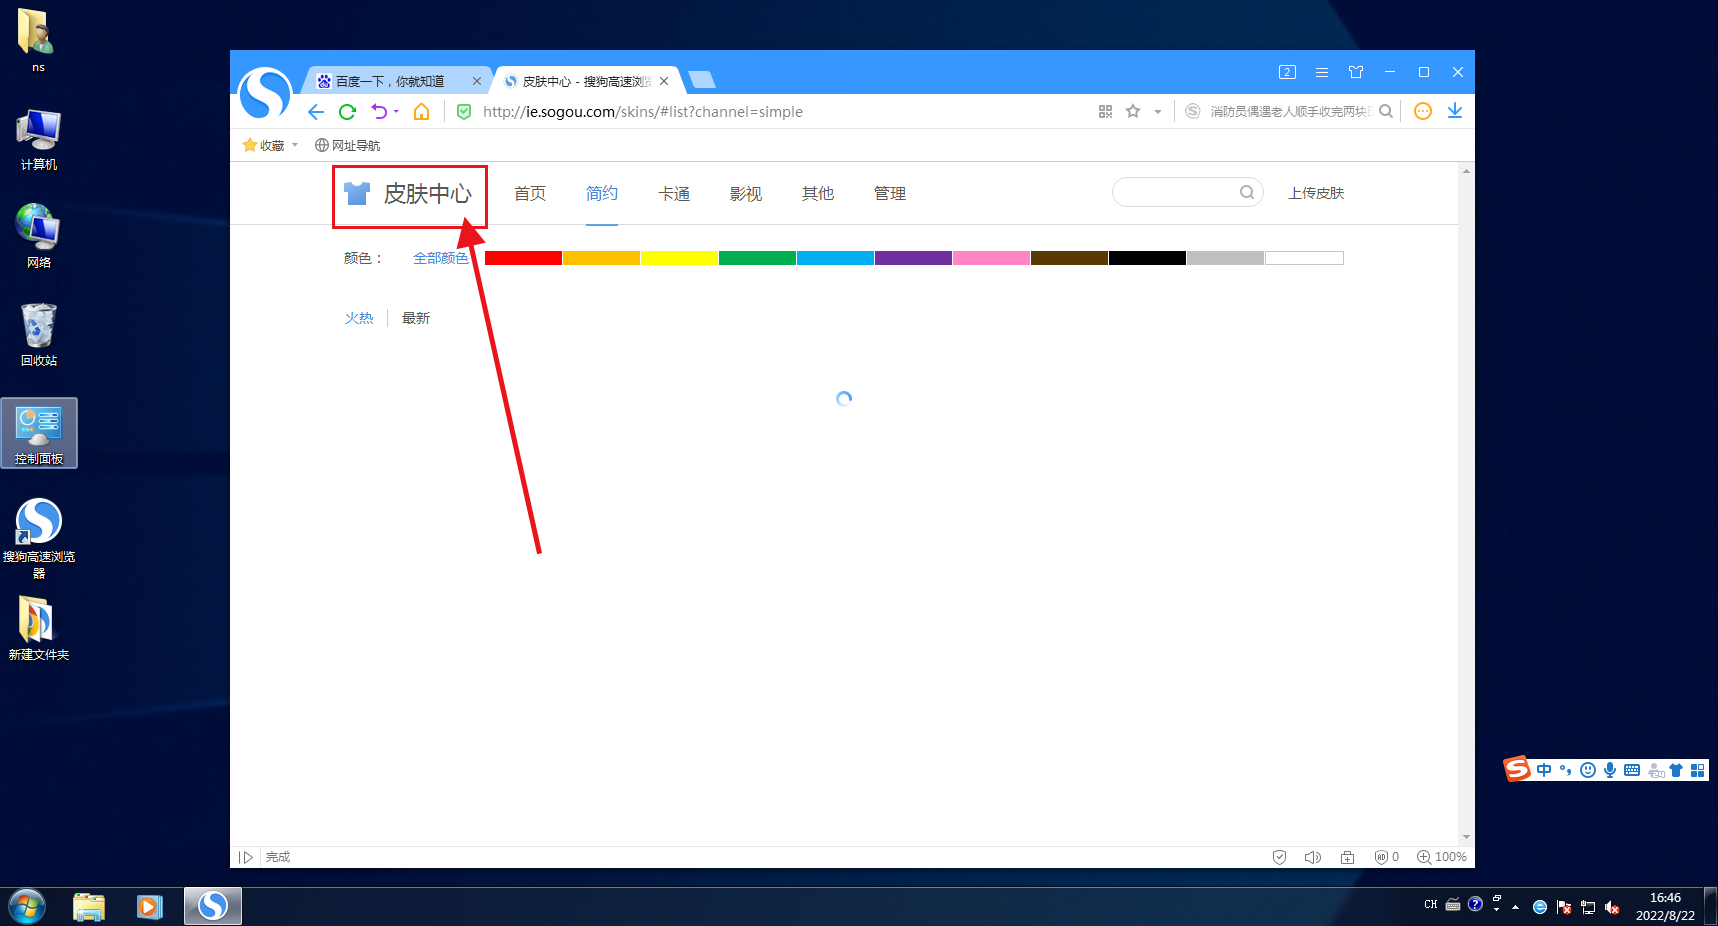Toggle the sidebar icon in status bar
The height and width of the screenshot is (926, 1718).
pyautogui.click(x=246, y=857)
